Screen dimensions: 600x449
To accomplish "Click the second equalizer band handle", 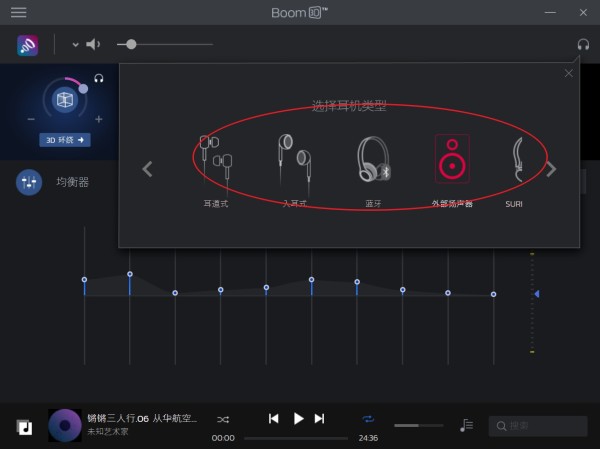I will pyautogui.click(x=130, y=274).
